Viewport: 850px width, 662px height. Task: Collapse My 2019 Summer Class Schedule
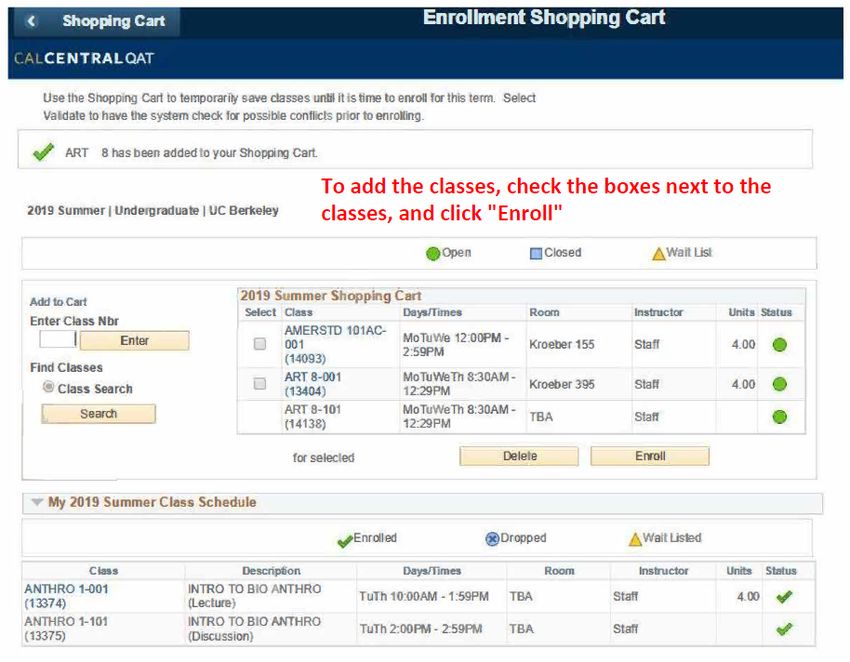click(x=37, y=502)
